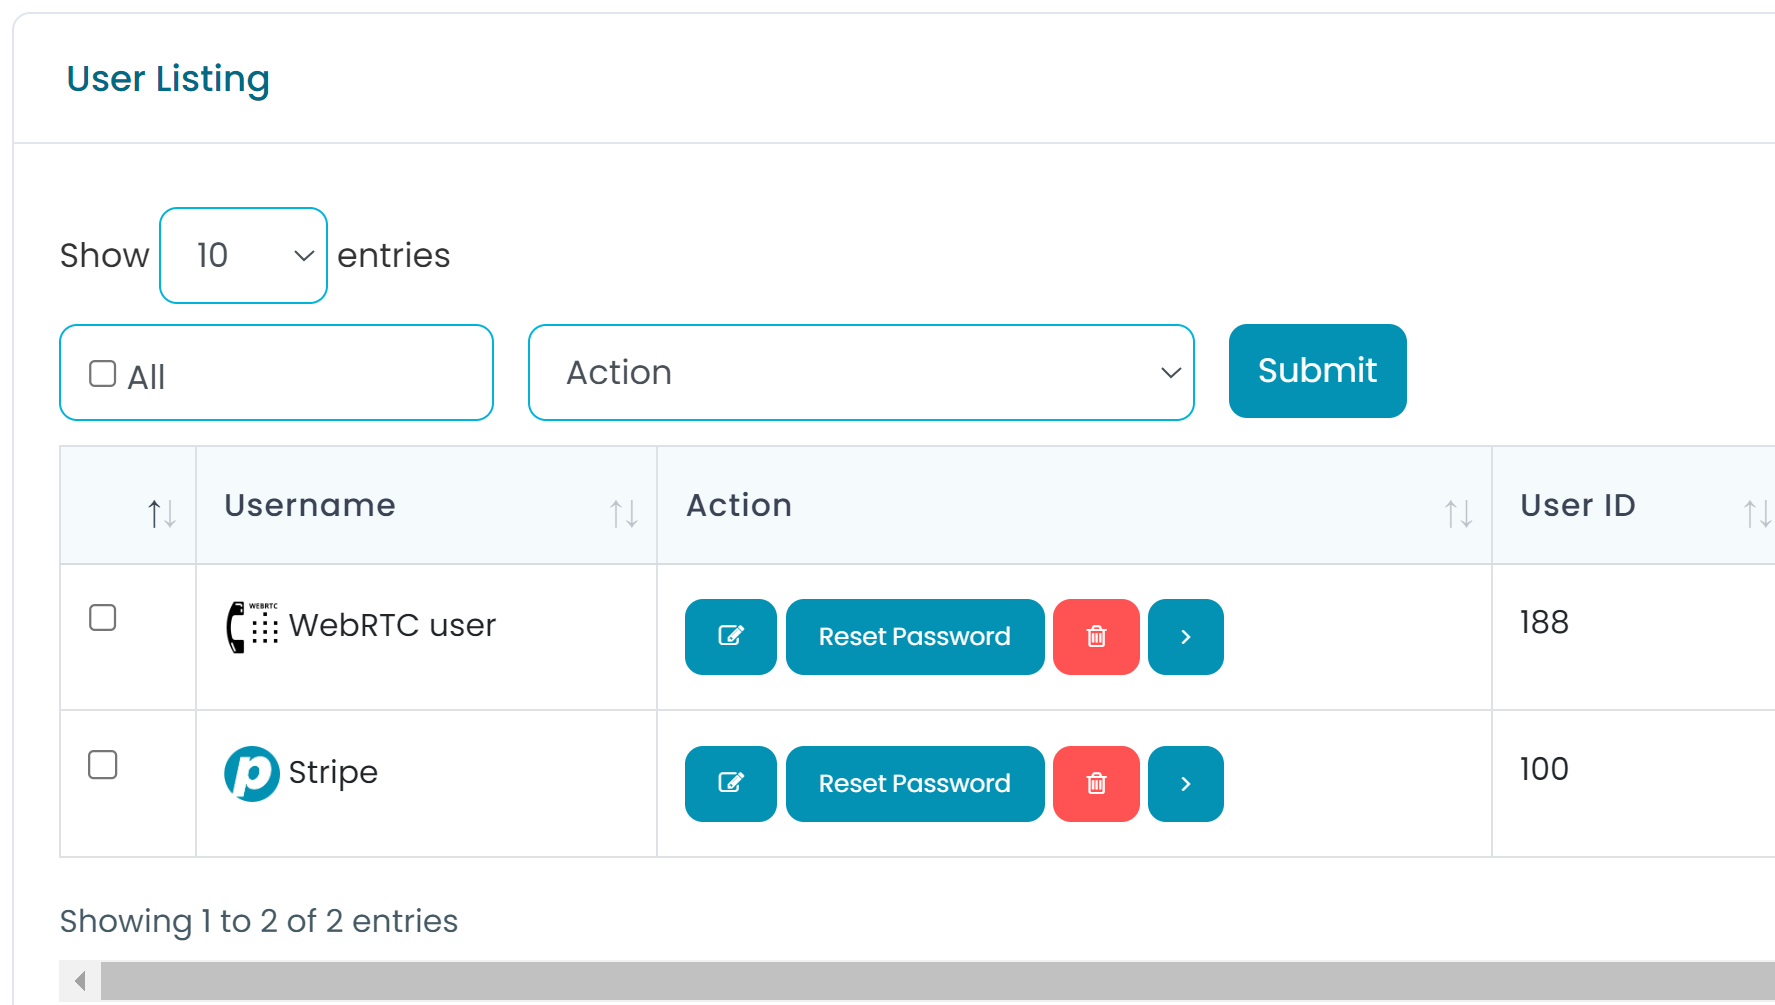This screenshot has height=1005, width=1775.
Task: Select the WebRTC user row checkbox
Action: pos(103,618)
